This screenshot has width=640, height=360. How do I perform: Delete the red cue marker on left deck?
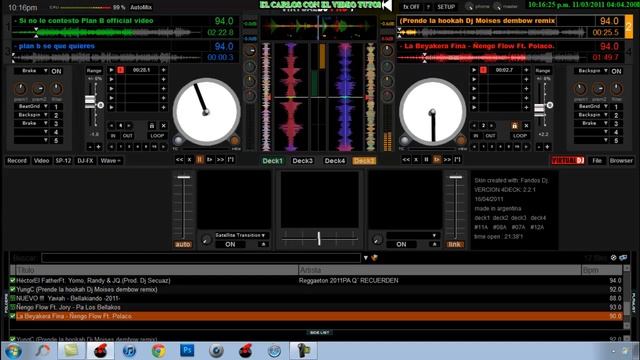[120, 70]
